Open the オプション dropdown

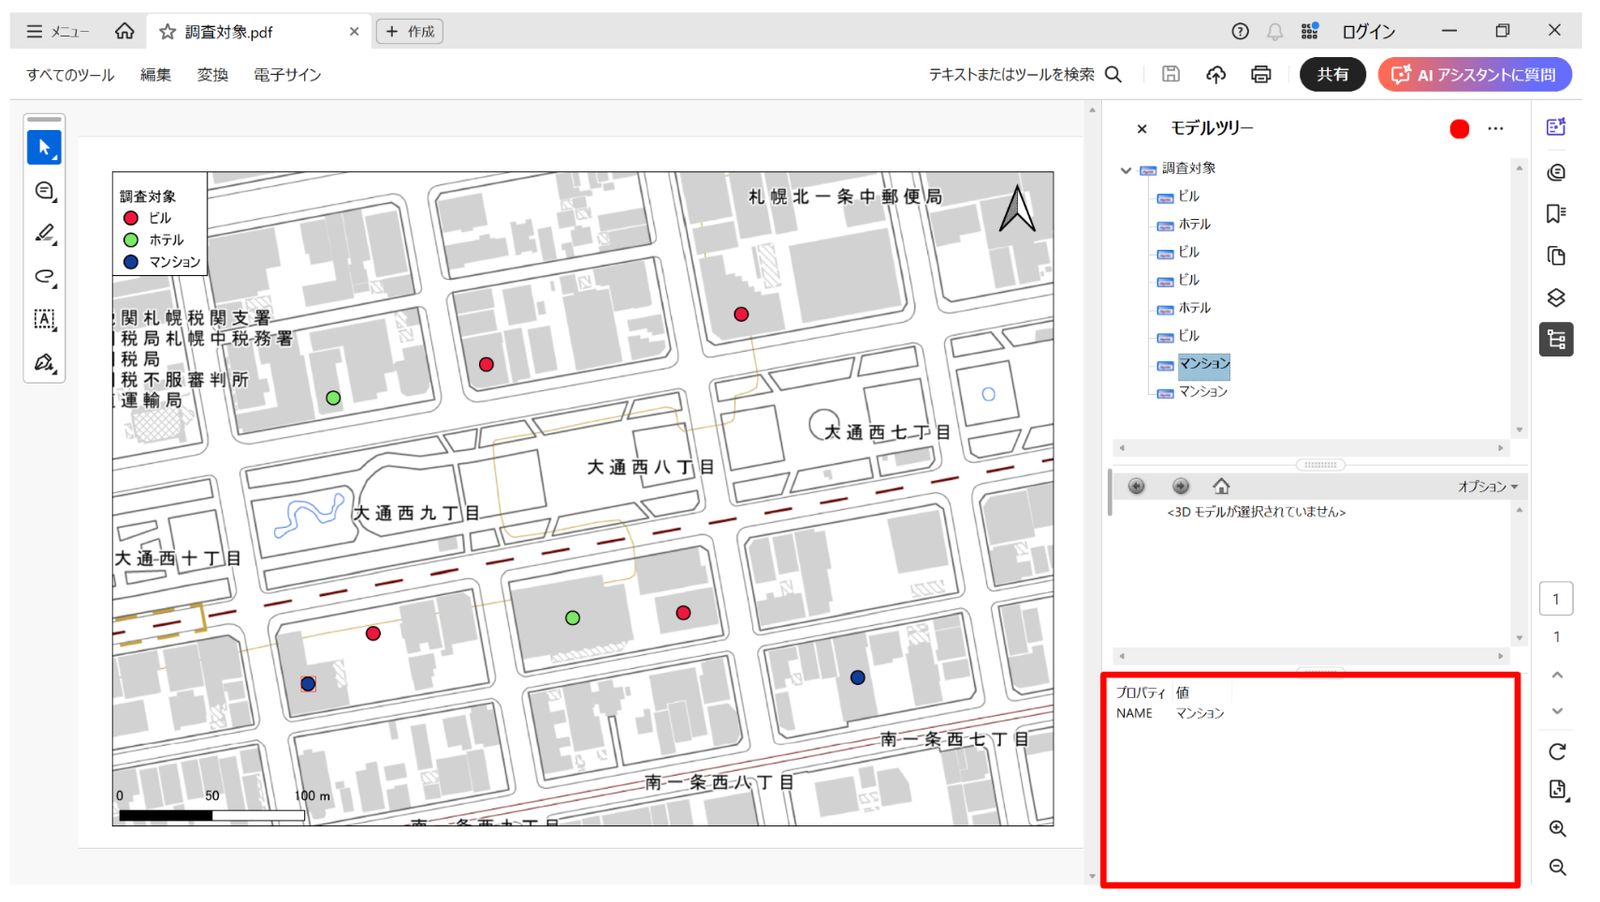1487,487
